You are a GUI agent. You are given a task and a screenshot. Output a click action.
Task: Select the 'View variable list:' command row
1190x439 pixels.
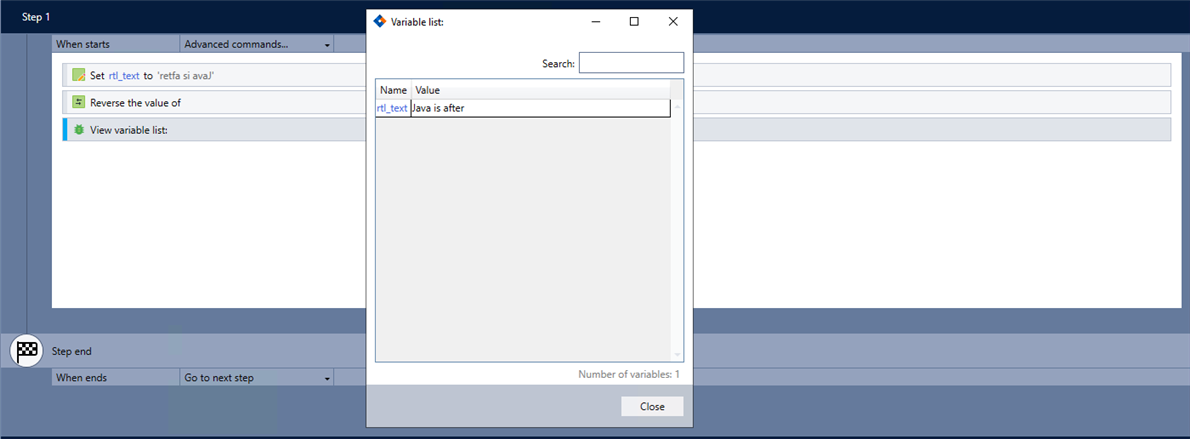(x=616, y=130)
